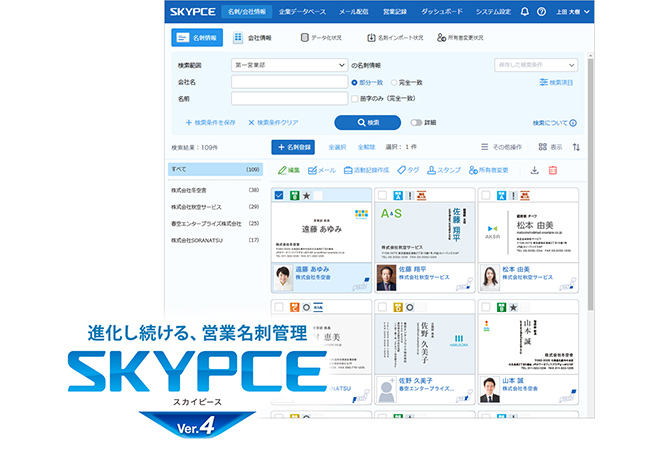
Task: Open the その他操作 menu
Action: point(501,147)
